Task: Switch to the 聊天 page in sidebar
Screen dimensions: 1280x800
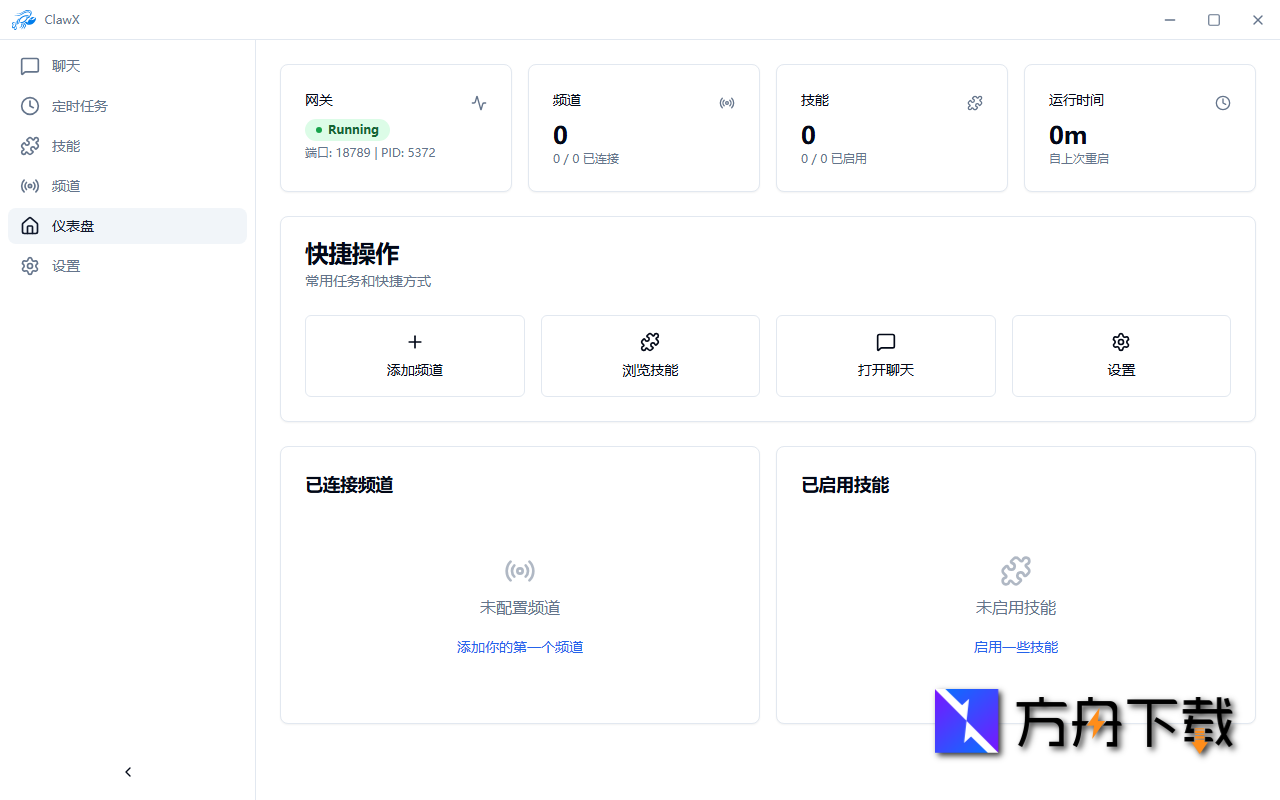Action: point(66,66)
